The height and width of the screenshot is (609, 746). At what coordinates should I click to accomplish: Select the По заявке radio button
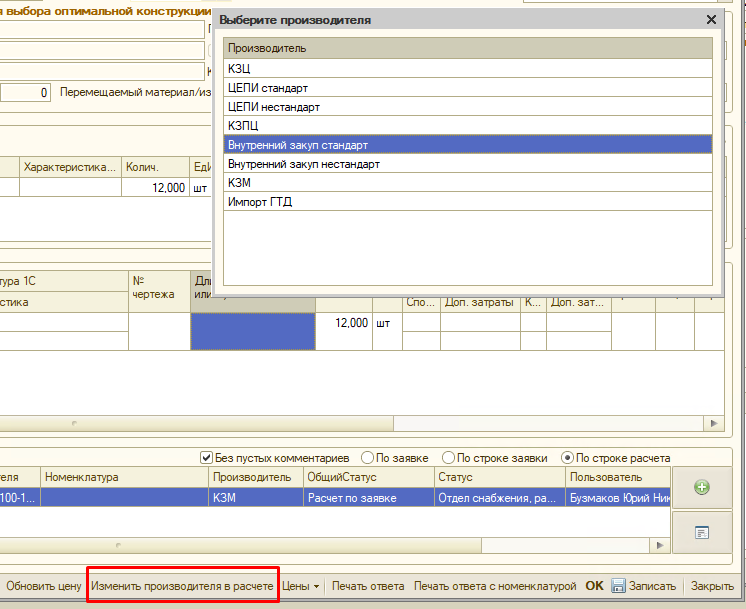coord(367,458)
